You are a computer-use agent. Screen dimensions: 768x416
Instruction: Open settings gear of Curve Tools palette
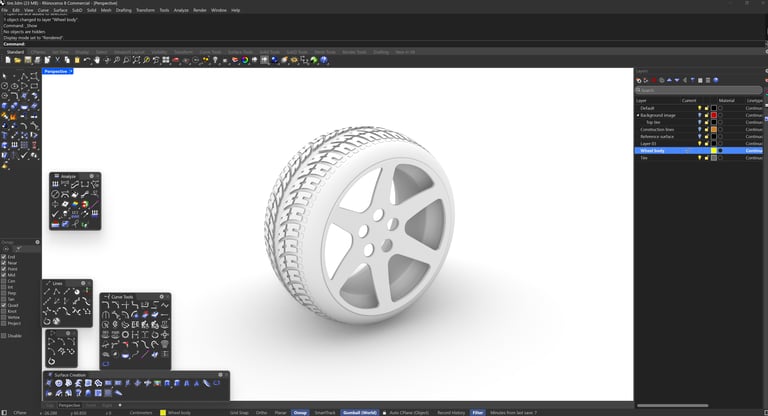point(159,296)
